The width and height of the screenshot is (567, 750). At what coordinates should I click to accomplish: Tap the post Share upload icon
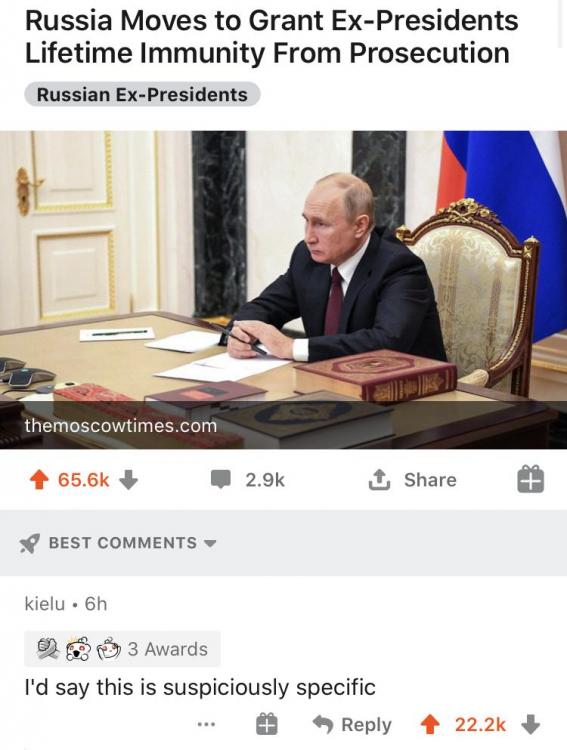coord(378,480)
